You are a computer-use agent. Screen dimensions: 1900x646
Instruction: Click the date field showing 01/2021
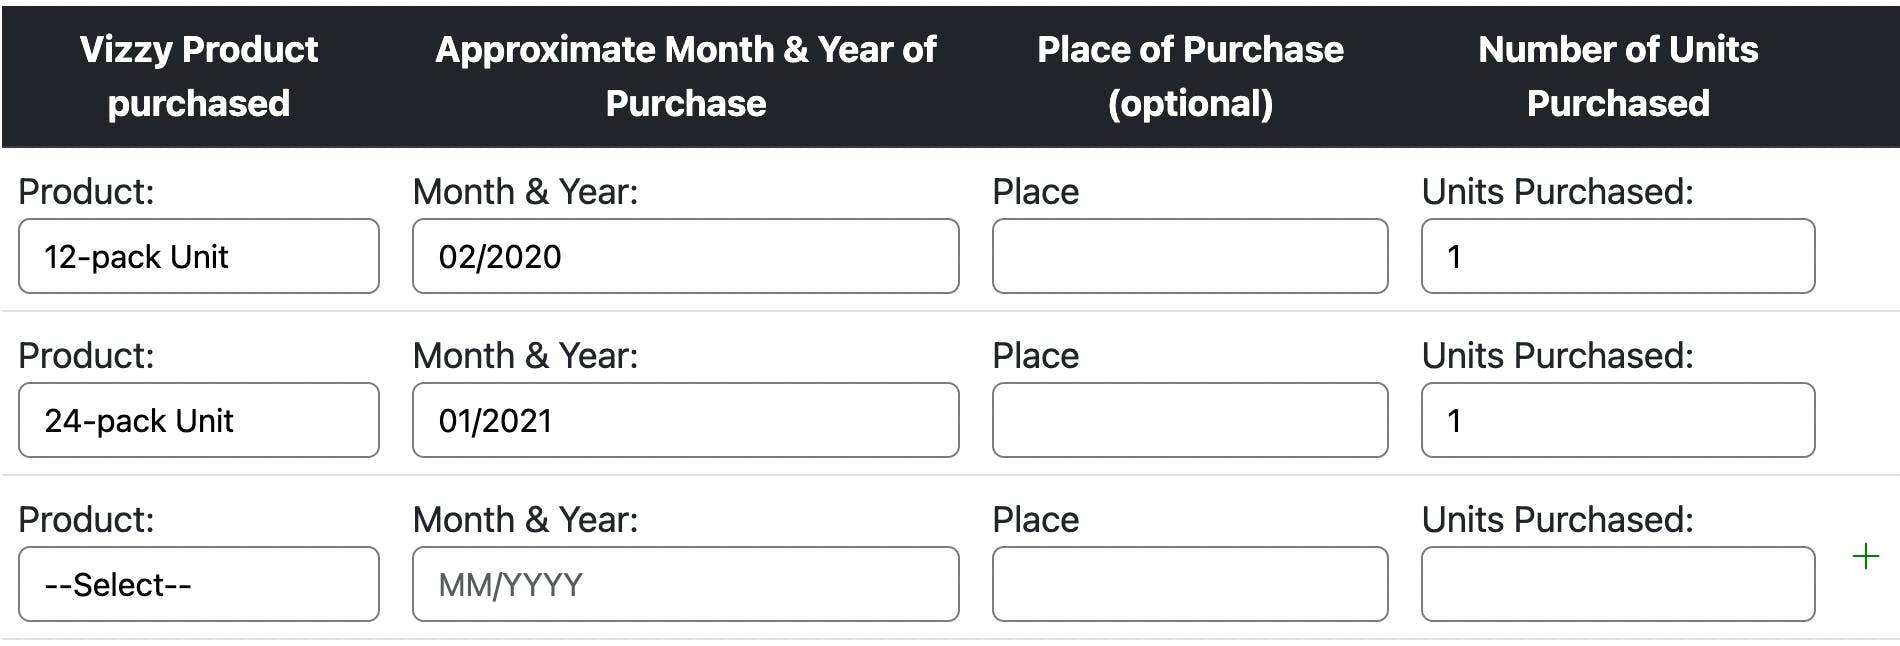[x=685, y=420]
